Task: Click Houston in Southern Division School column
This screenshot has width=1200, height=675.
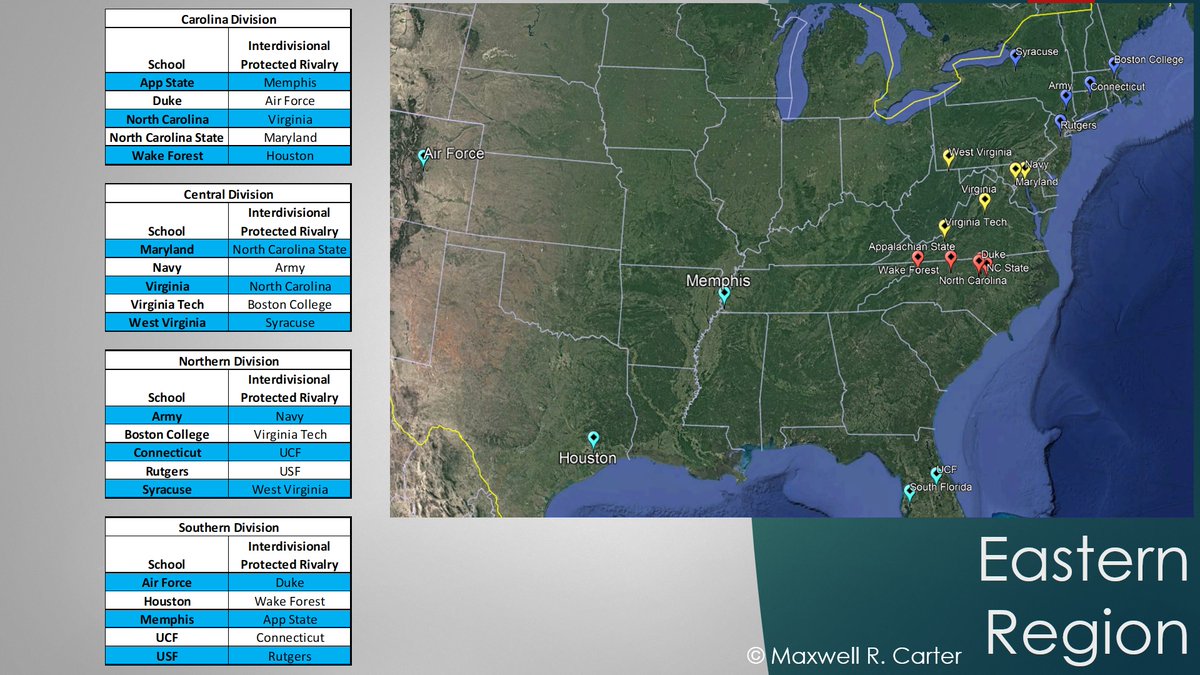Action: (167, 601)
